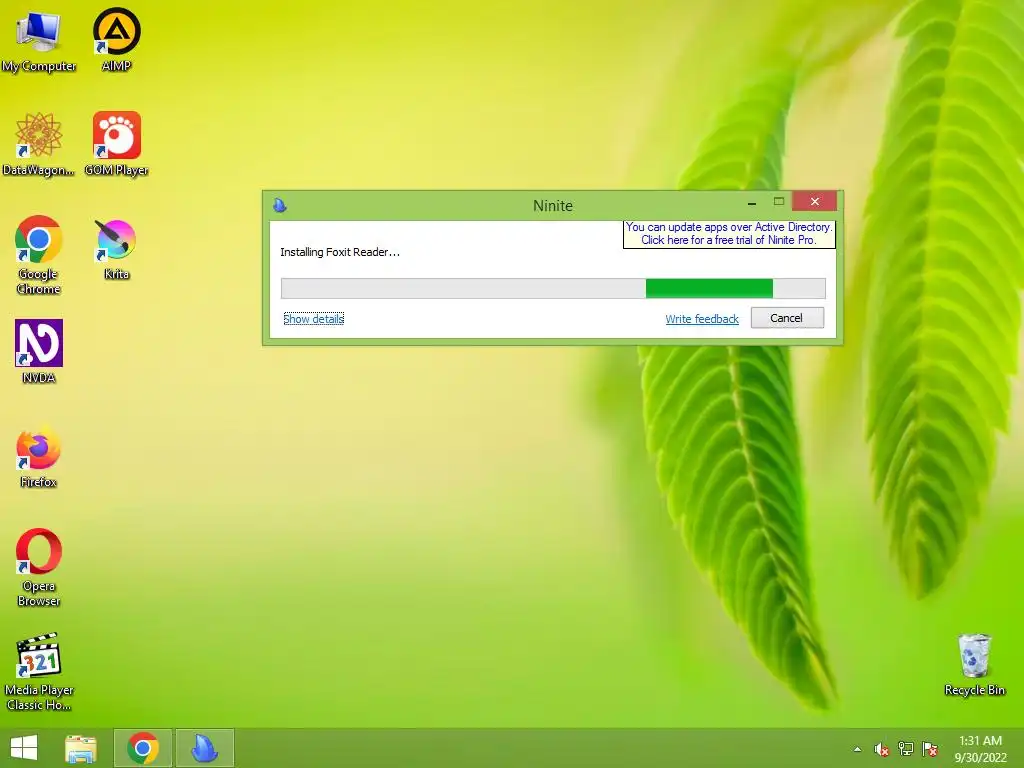Click the installation progress bar
Screen dimensions: 1024x768
553,288
